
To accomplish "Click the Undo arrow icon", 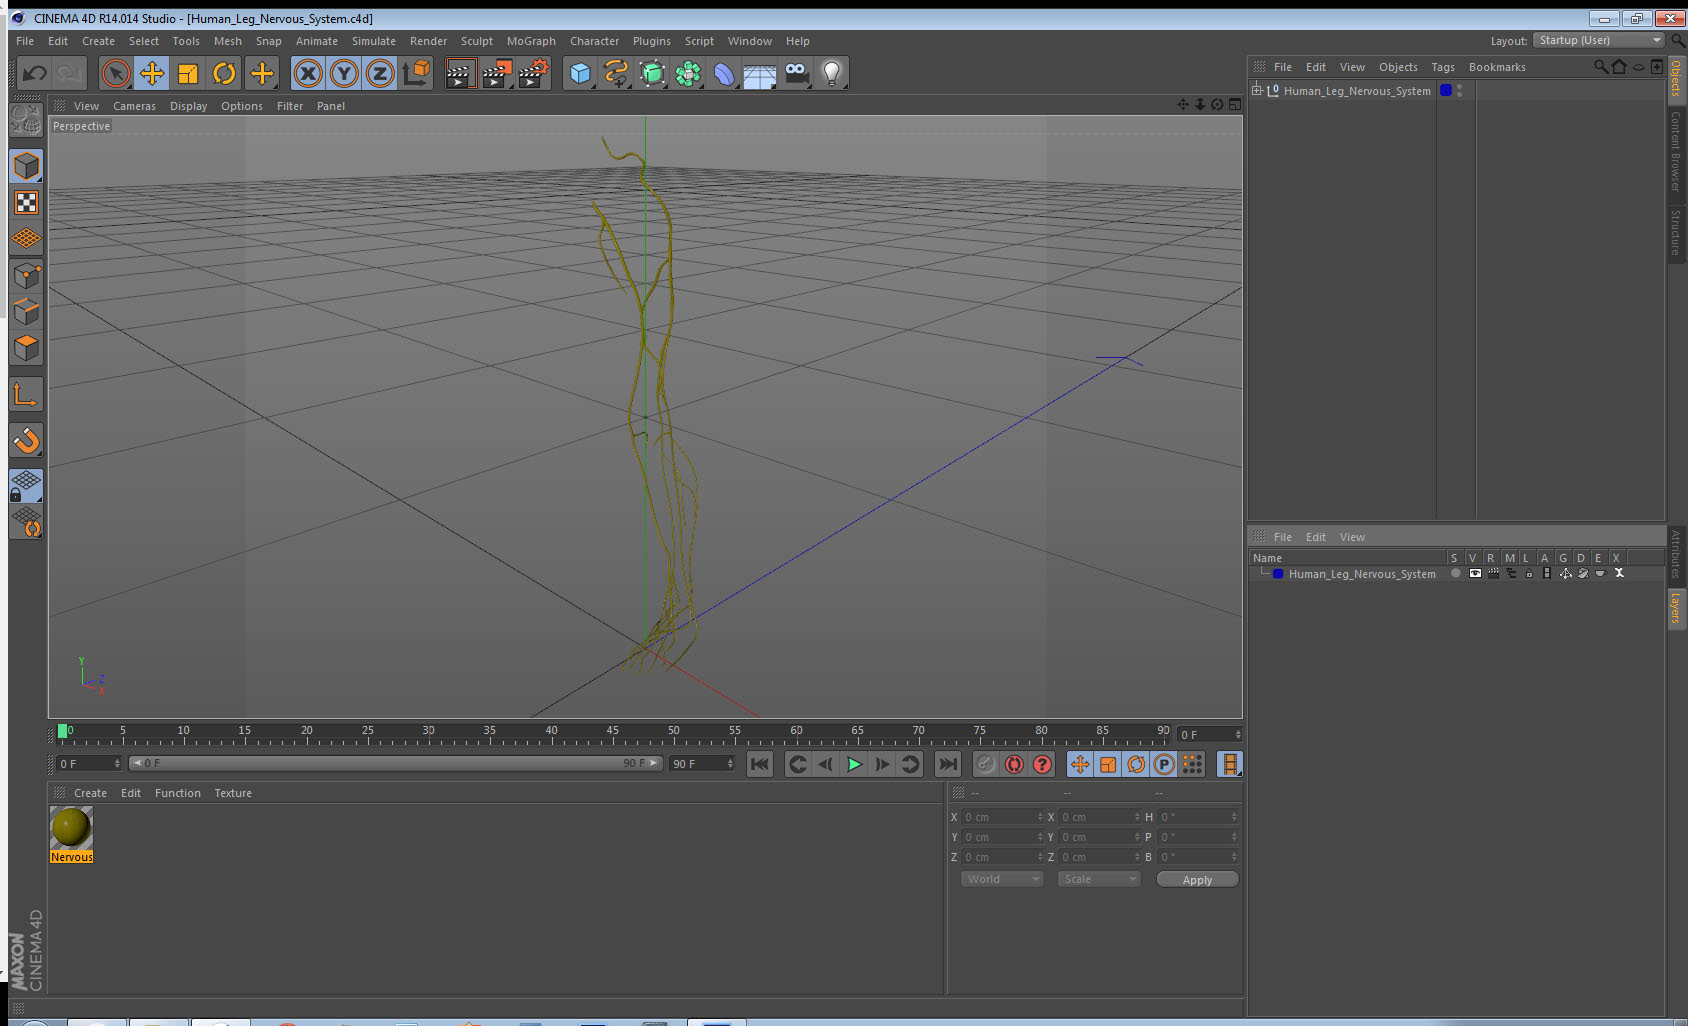I will point(35,73).
